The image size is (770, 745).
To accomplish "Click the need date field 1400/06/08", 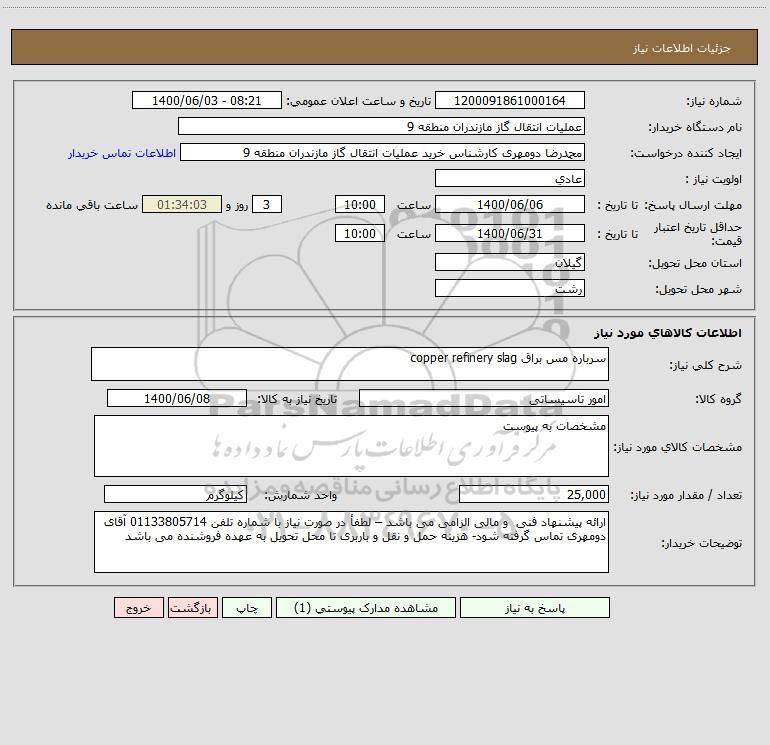I will (177, 398).
